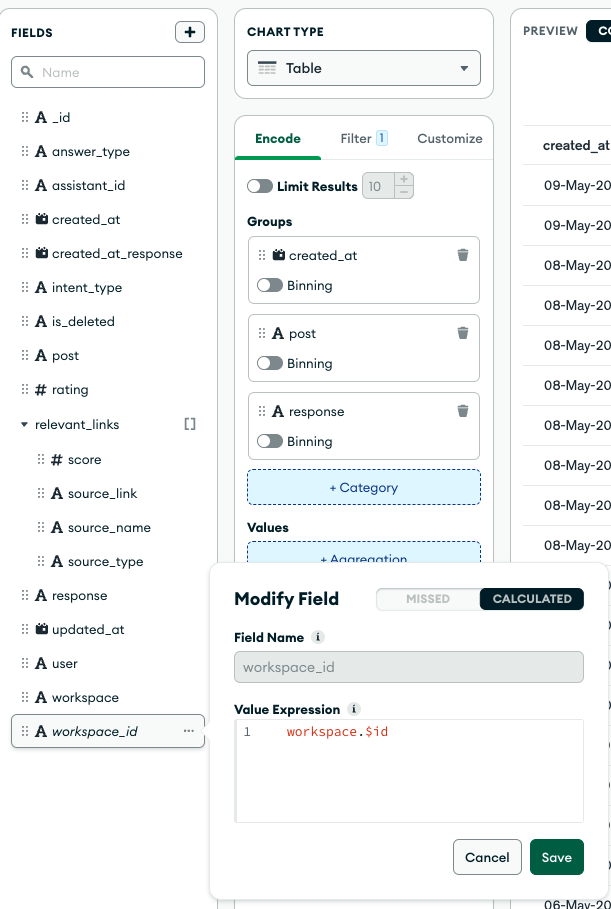Click the Field Name info icon

tap(318, 637)
